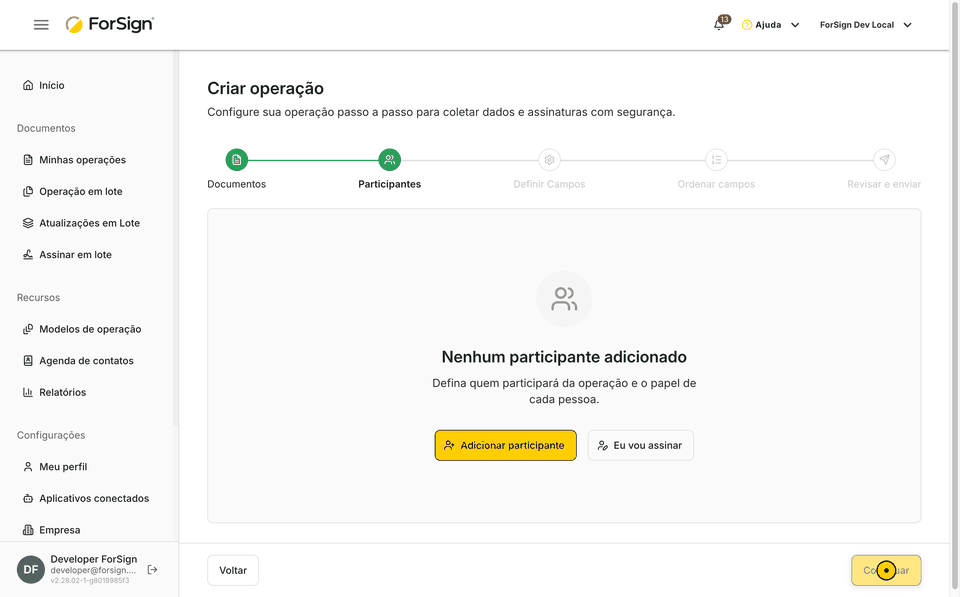Click the Ordenar campos step label
Viewport: 960px width, 597px height.
click(716, 184)
